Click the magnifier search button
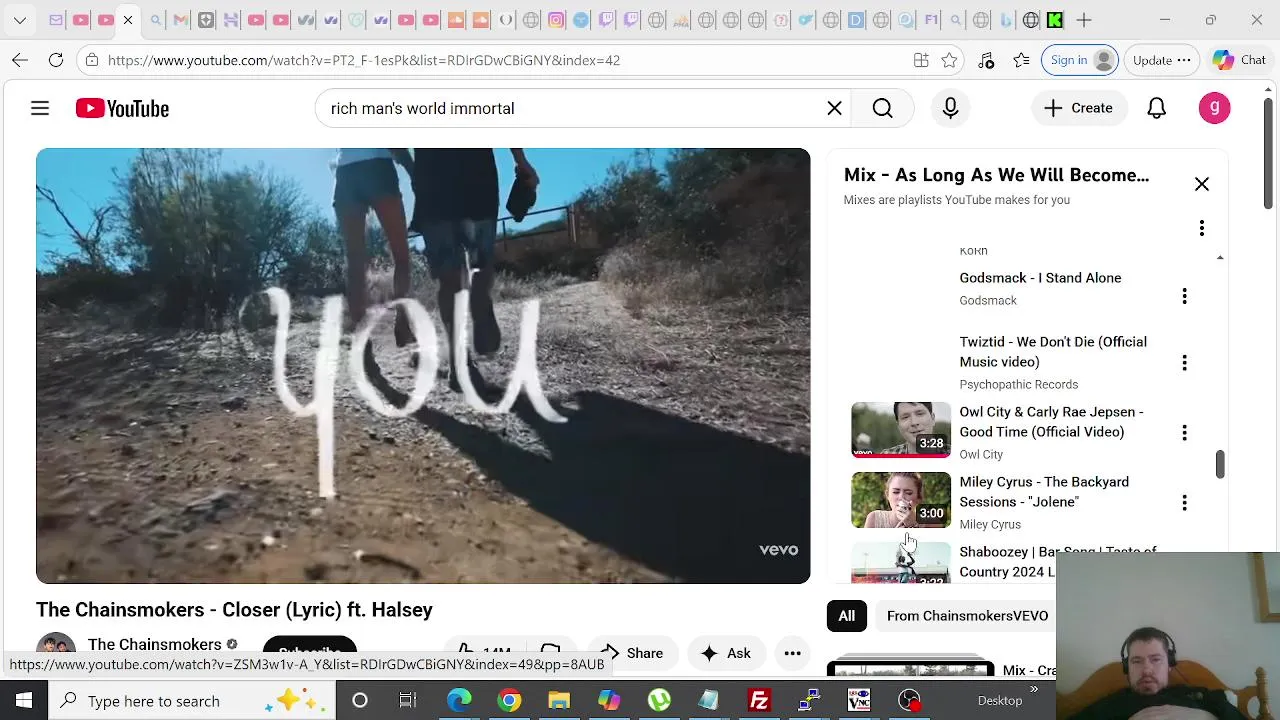This screenshot has width=1280, height=720. pos(882,108)
